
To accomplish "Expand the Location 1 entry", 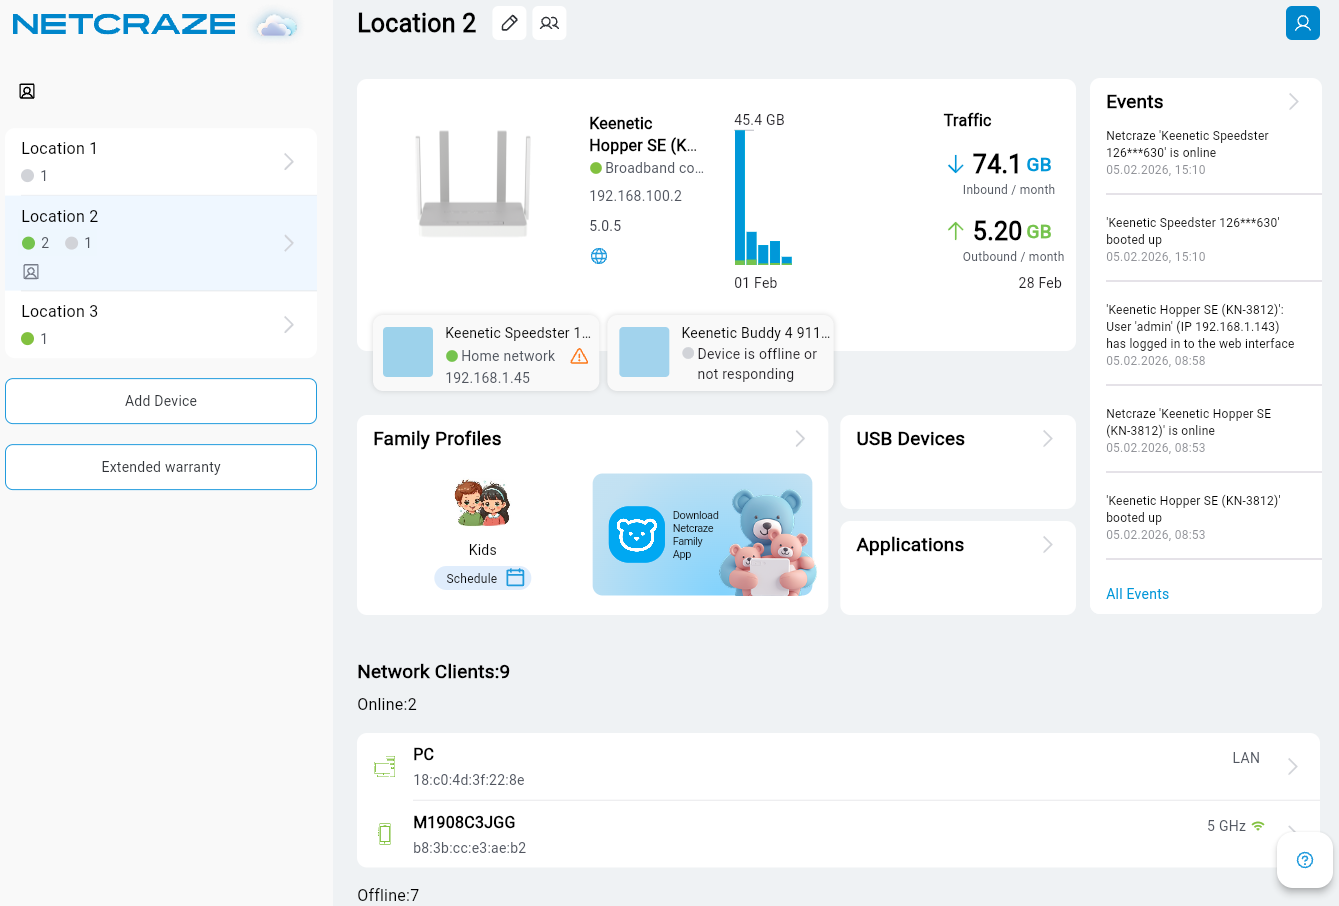I will pyautogui.click(x=289, y=161).
